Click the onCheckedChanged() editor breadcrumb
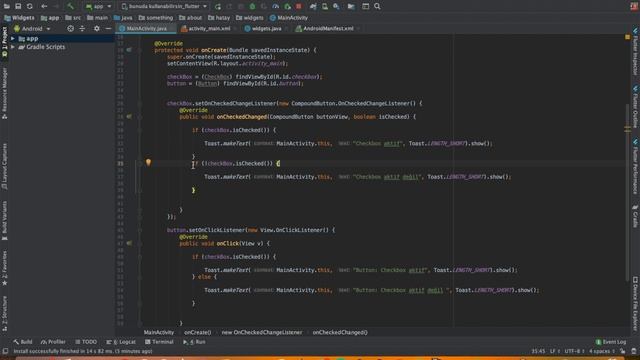Viewport: 640px width, 360px height. (x=340, y=333)
